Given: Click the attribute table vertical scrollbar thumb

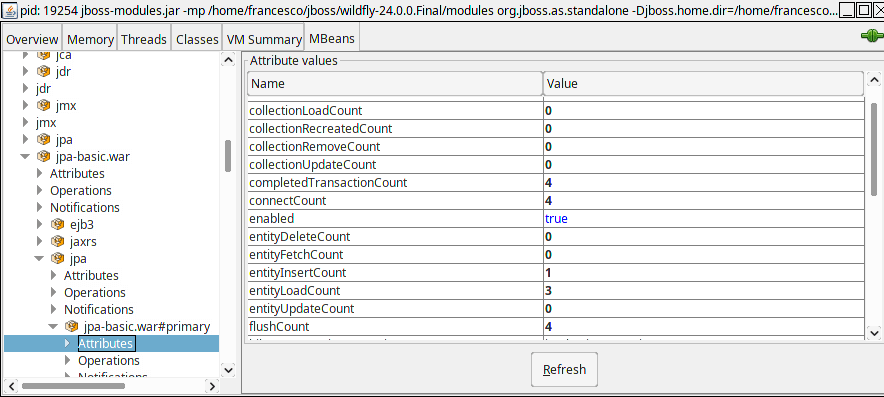Looking at the screenshot, I should point(874,149).
